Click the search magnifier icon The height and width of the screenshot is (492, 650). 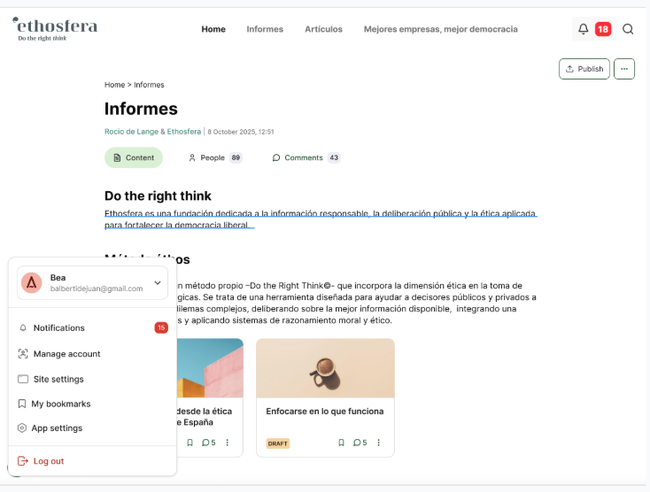[628, 29]
